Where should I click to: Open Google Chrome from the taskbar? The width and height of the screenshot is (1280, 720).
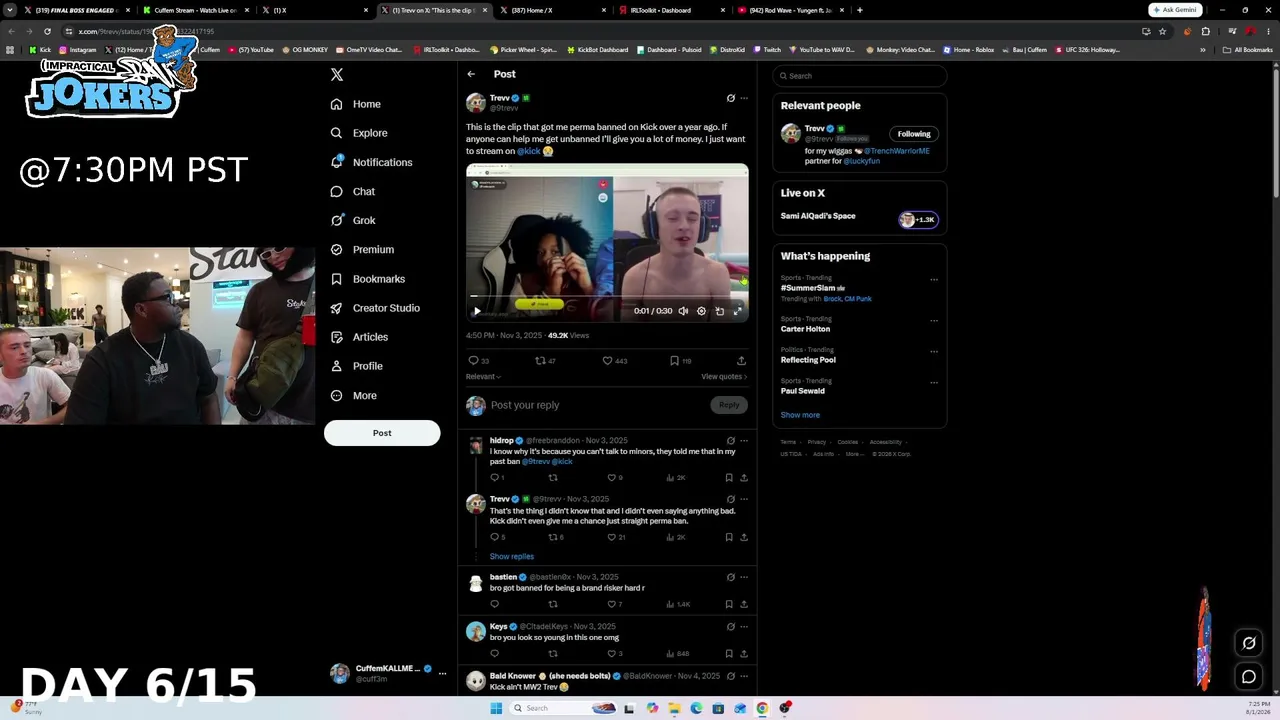click(762, 708)
